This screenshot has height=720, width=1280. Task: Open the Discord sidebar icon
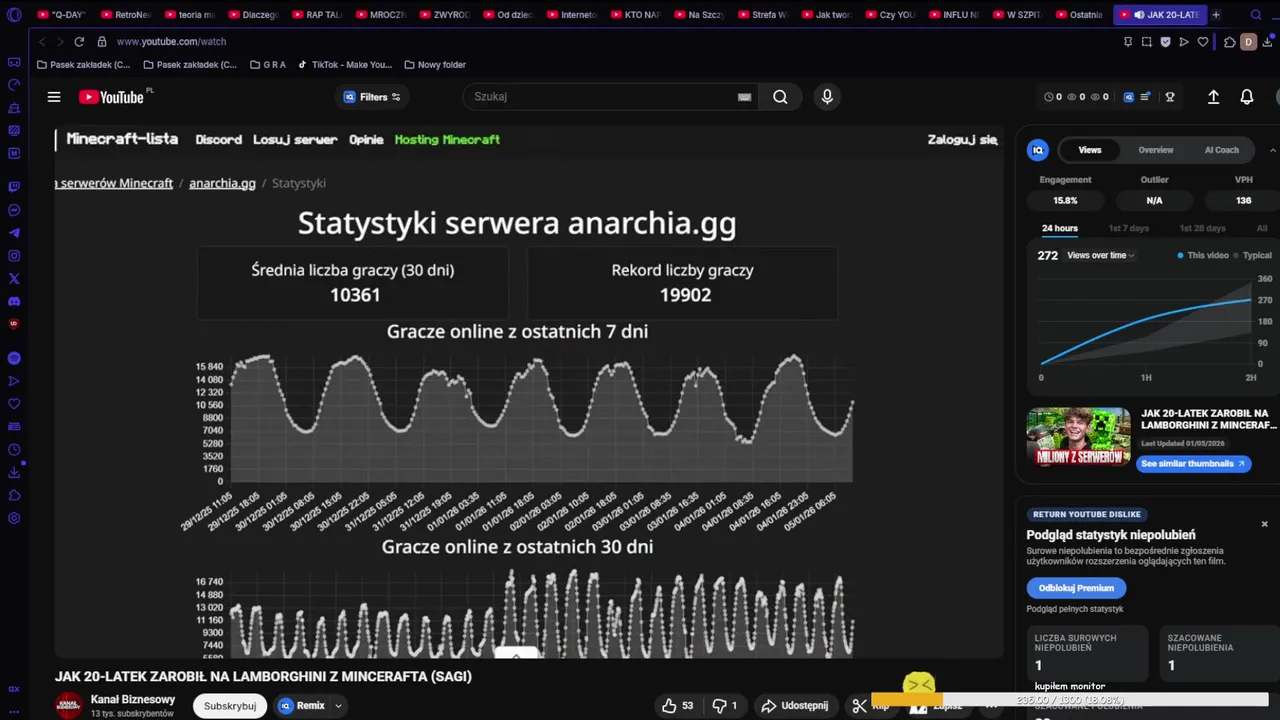tap(14, 301)
